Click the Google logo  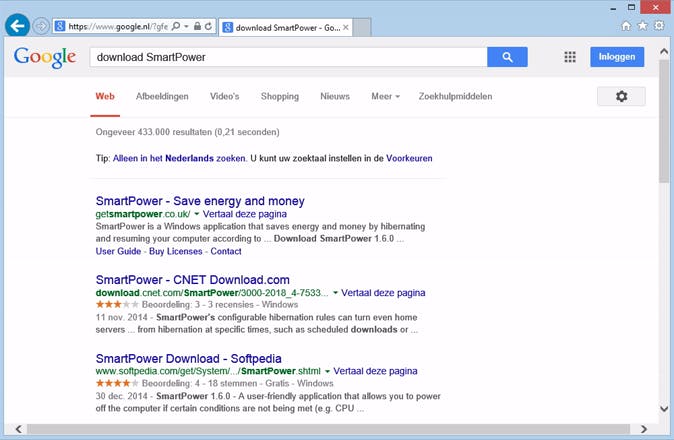pos(45,57)
